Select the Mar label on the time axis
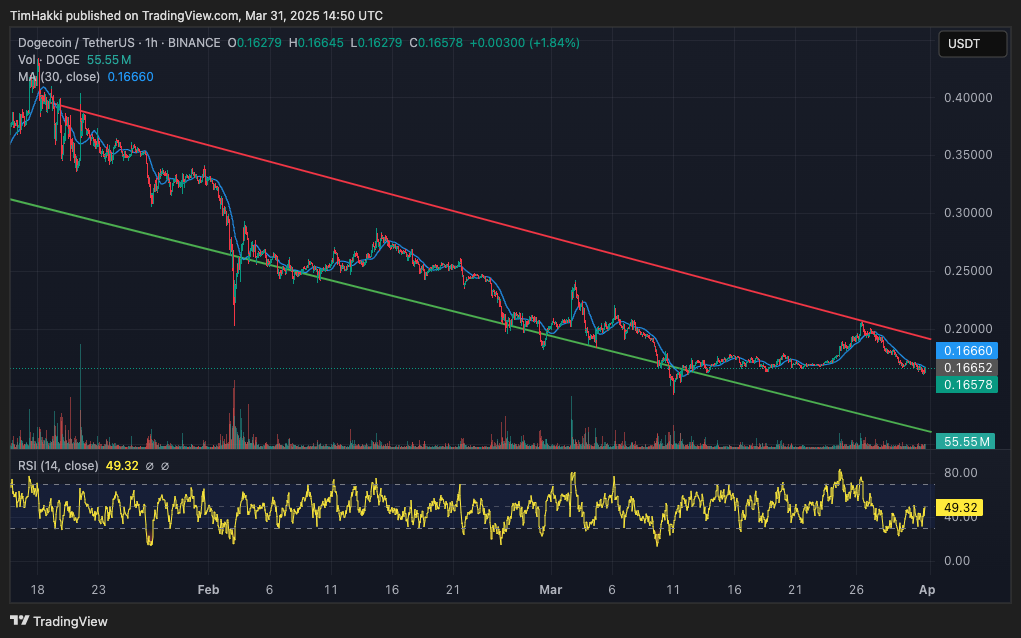Screen dimensions: 1021x638 pos(551,590)
